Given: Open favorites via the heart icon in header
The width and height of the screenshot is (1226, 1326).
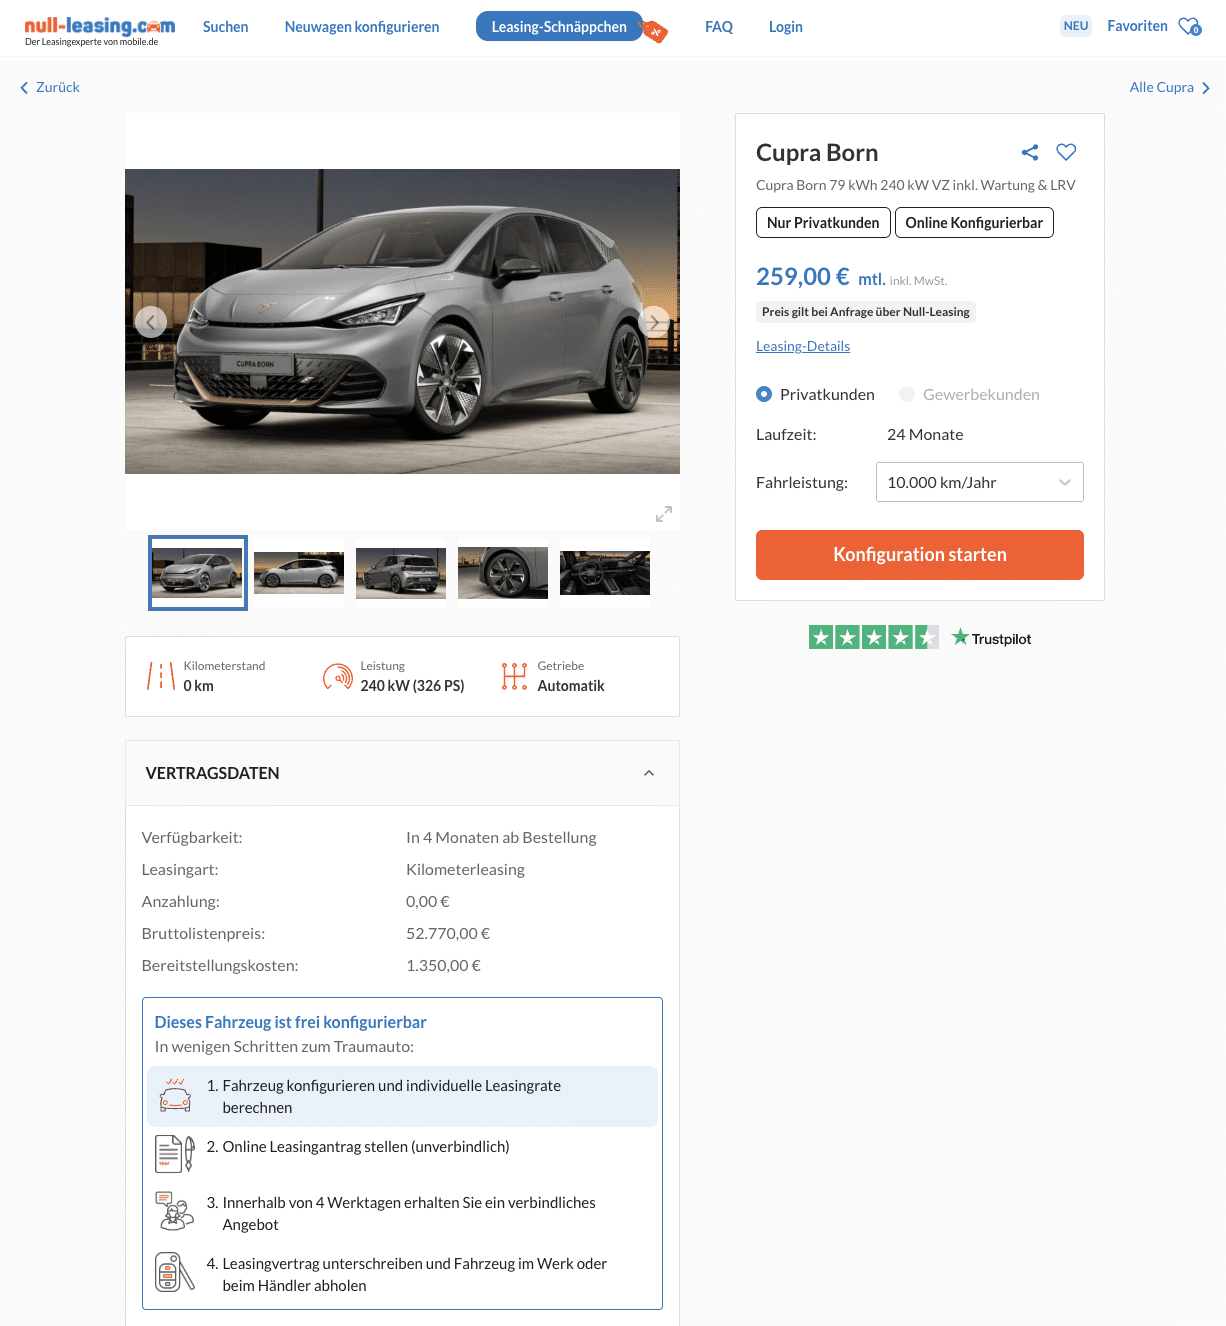Looking at the screenshot, I should [x=1189, y=27].
